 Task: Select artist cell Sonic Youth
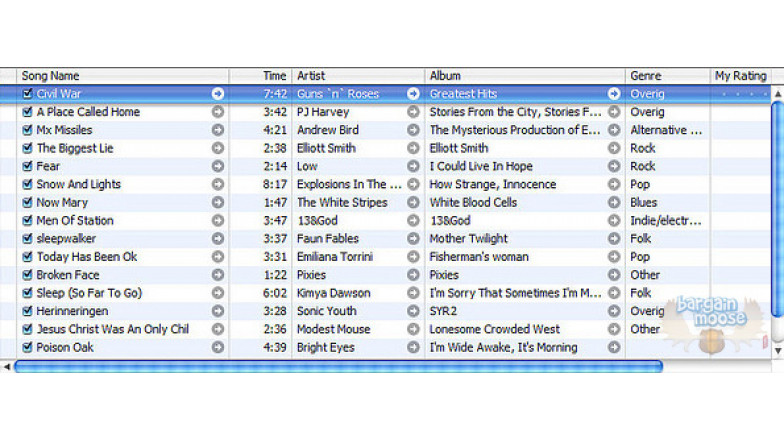tap(326, 311)
